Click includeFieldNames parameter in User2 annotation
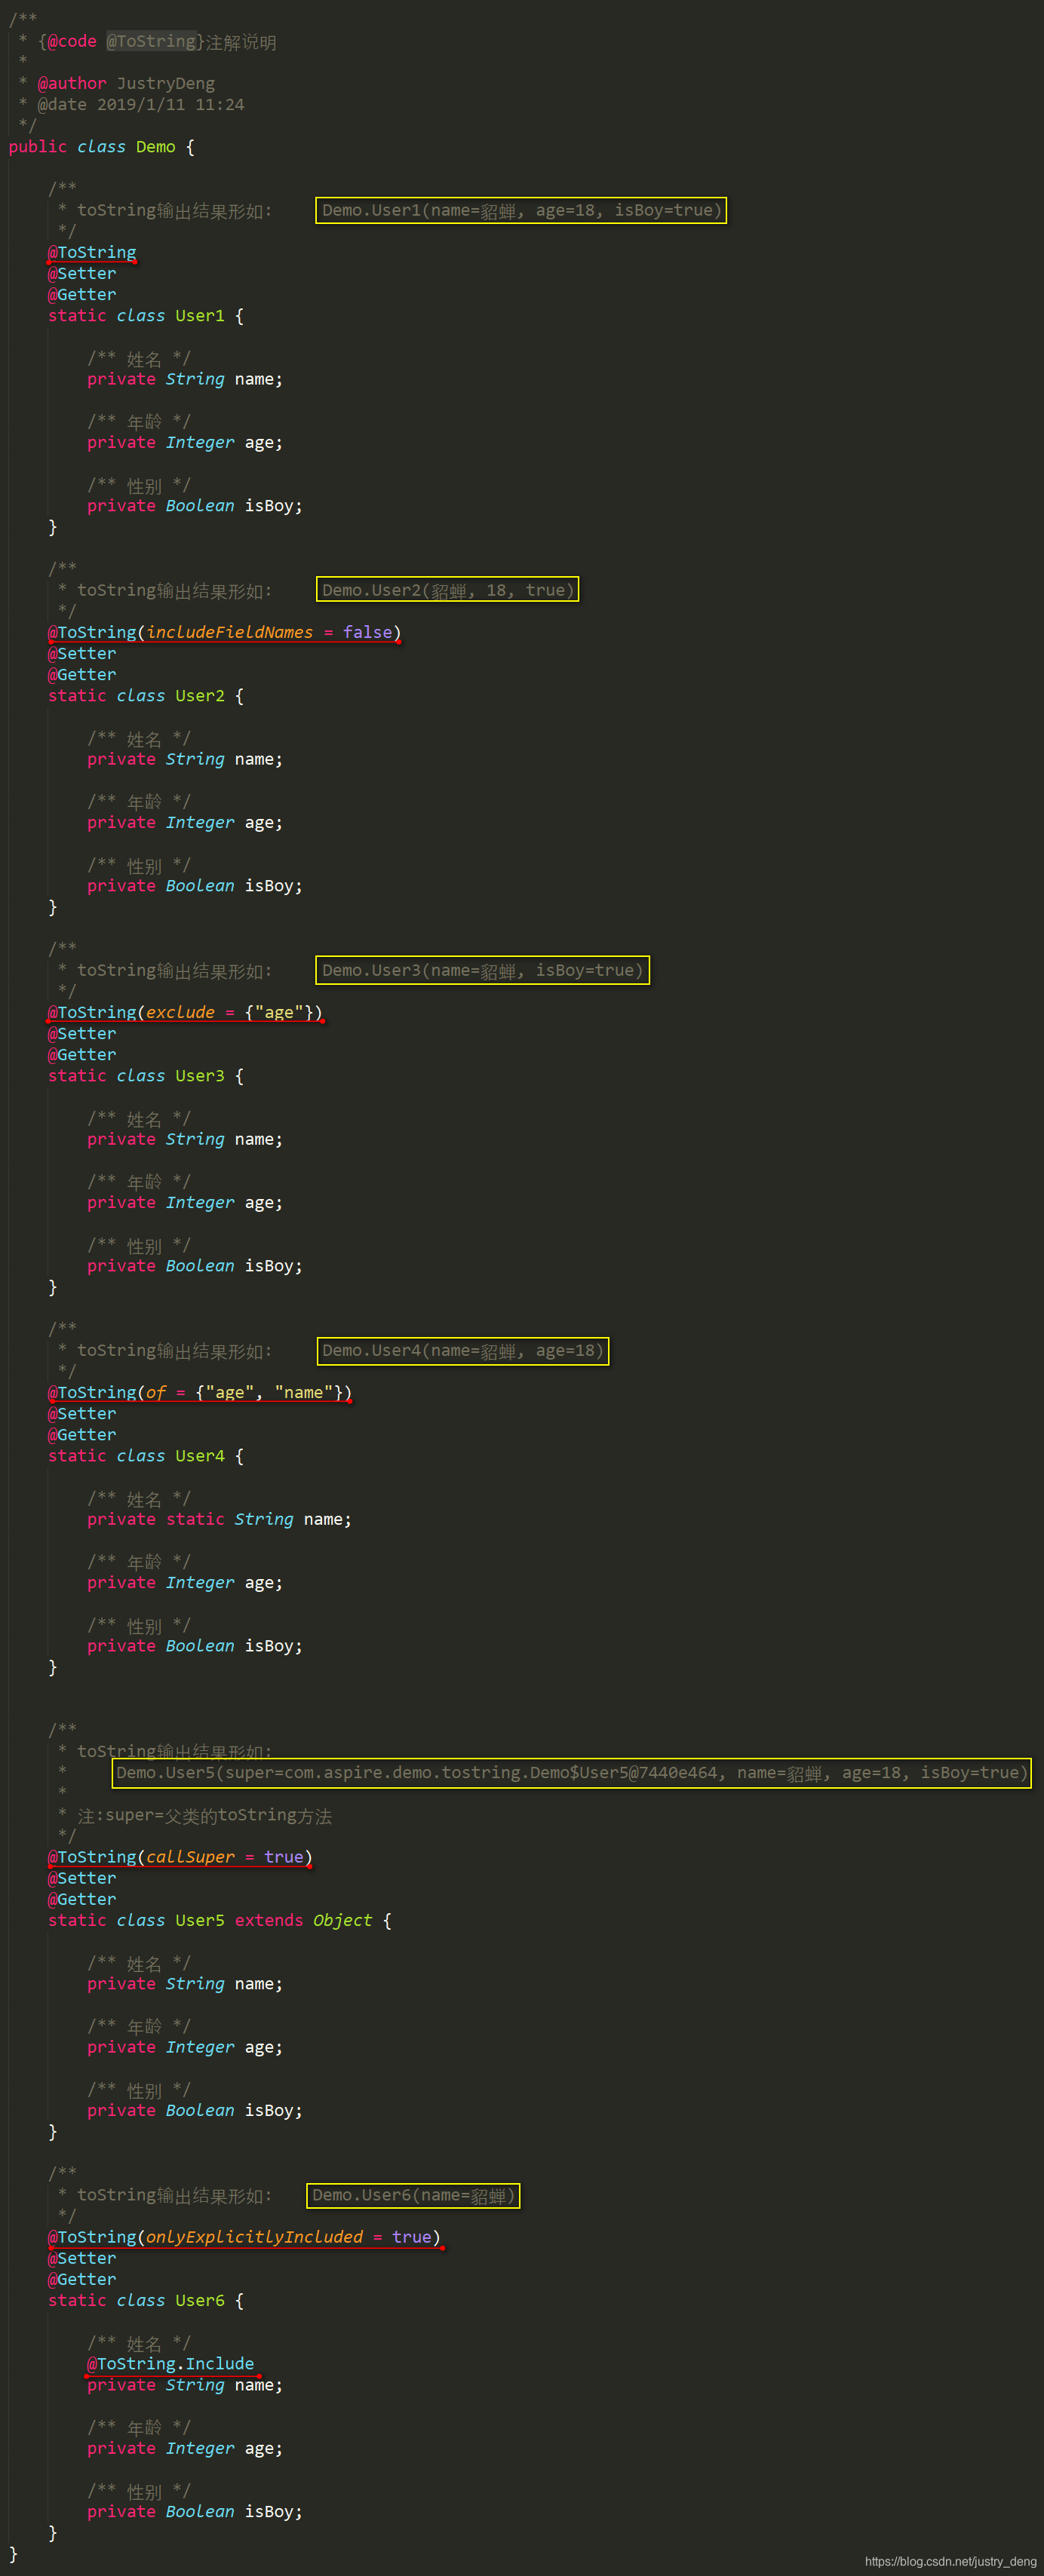This screenshot has width=1044, height=2576. (x=229, y=632)
